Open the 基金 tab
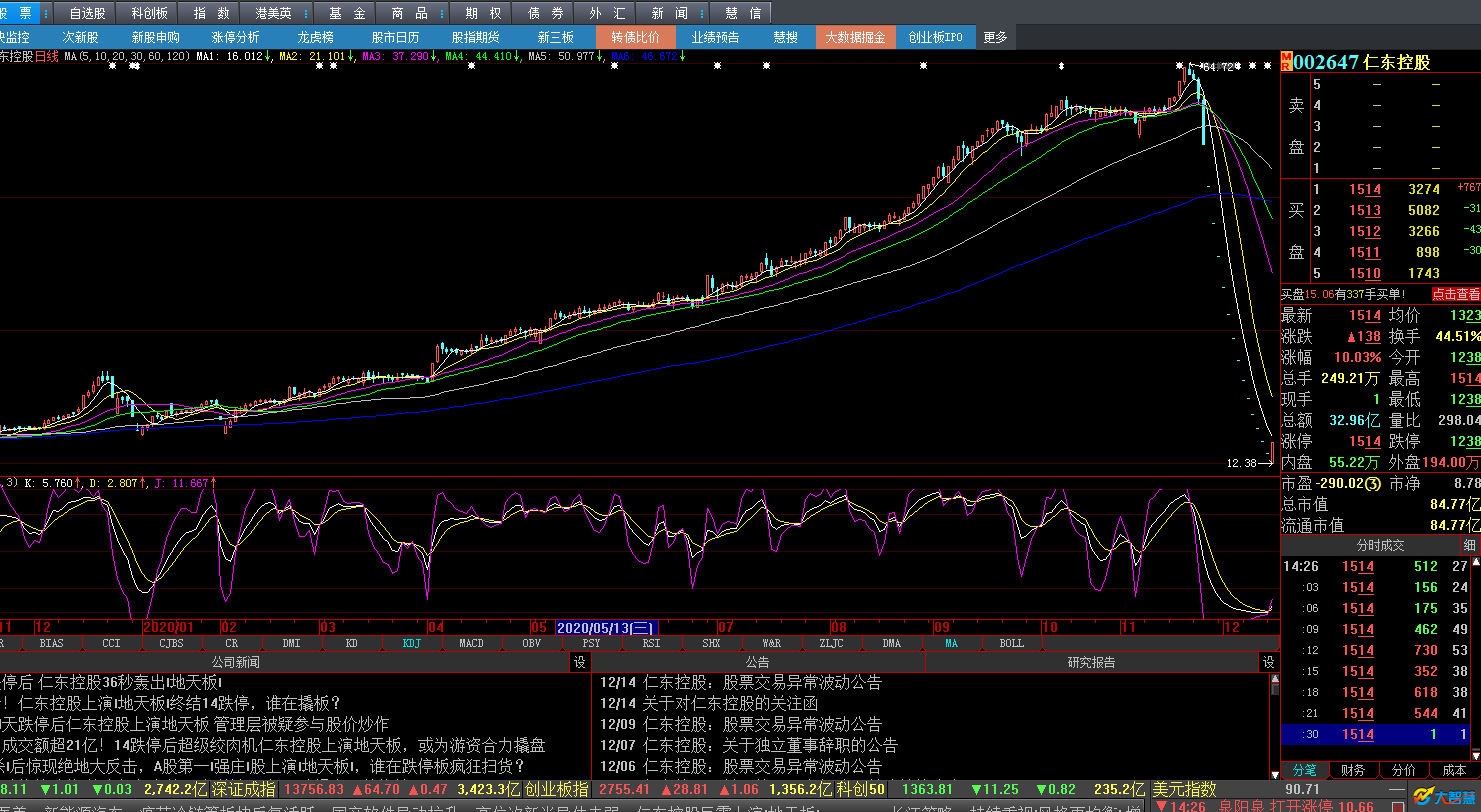Screen dimensions: 1481x812 coord(347,13)
